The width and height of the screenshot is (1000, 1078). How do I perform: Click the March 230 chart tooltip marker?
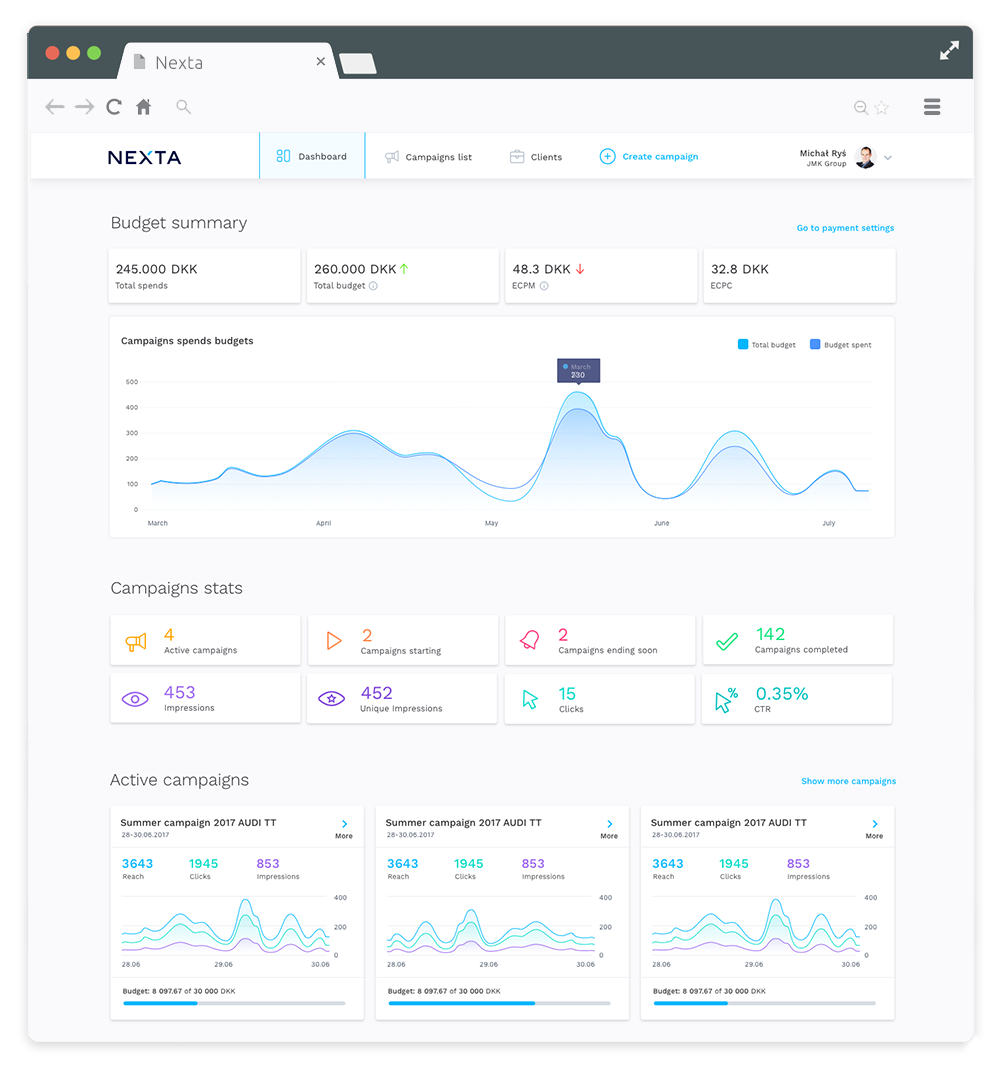pyautogui.click(x=578, y=371)
